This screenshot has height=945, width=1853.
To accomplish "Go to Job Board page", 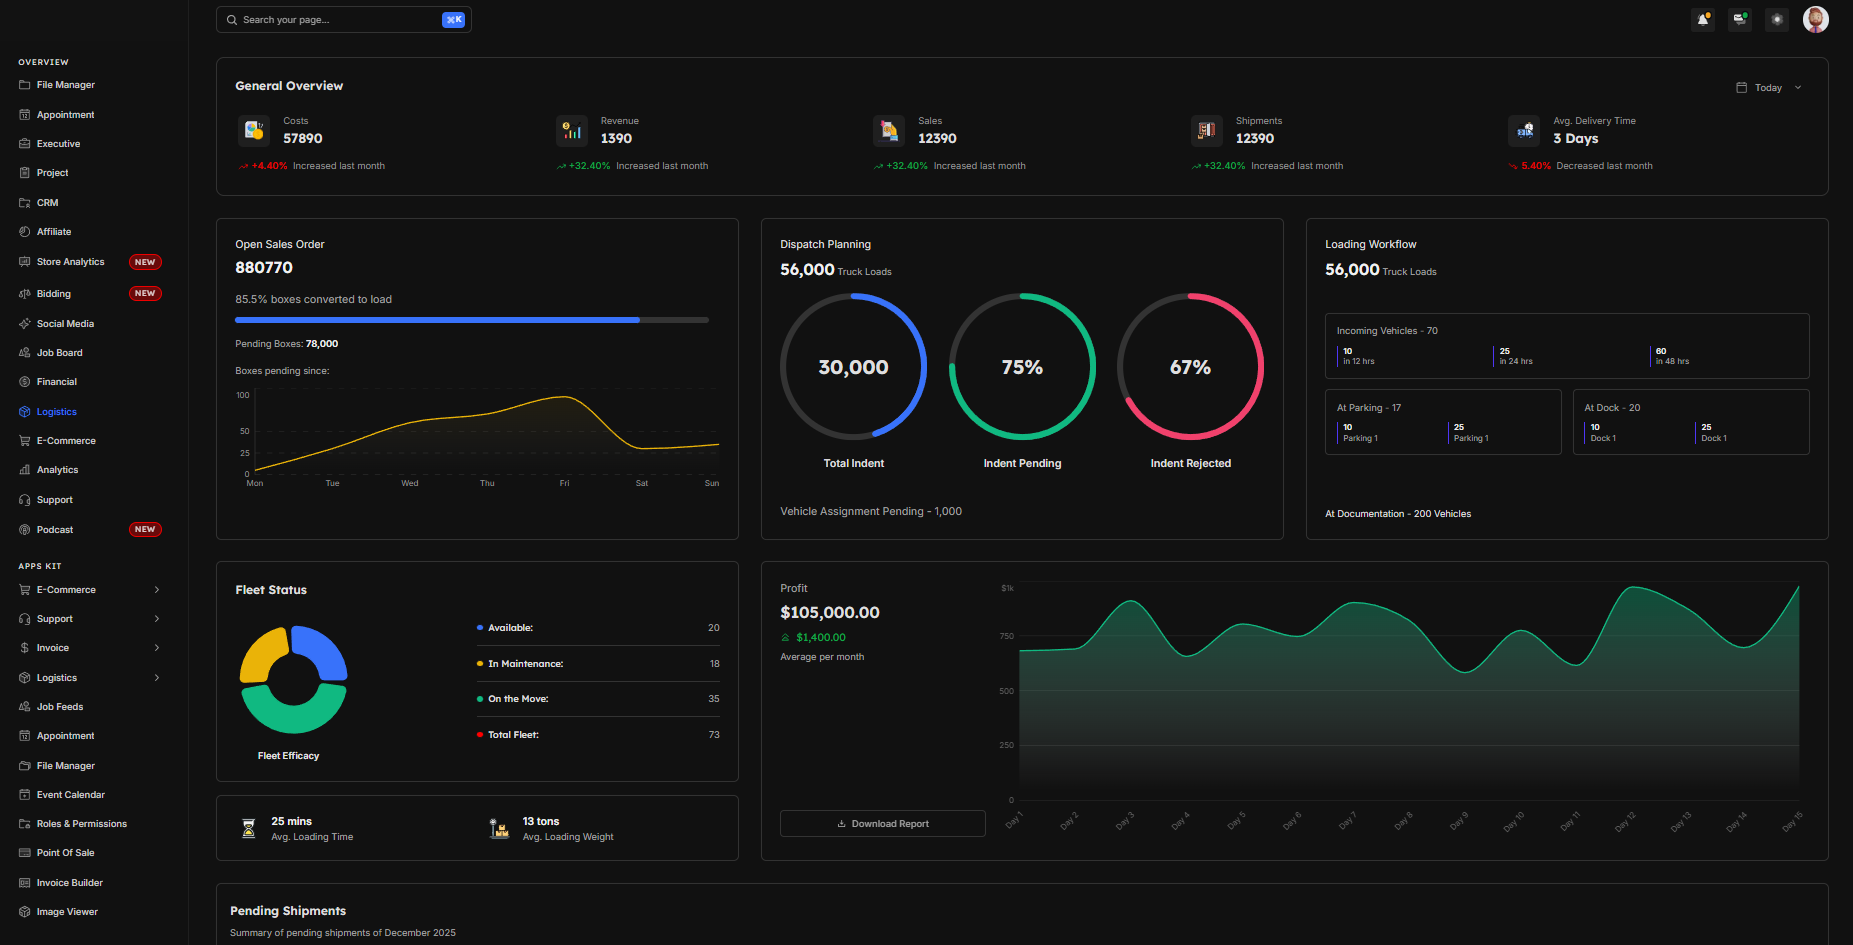I will 59,353.
